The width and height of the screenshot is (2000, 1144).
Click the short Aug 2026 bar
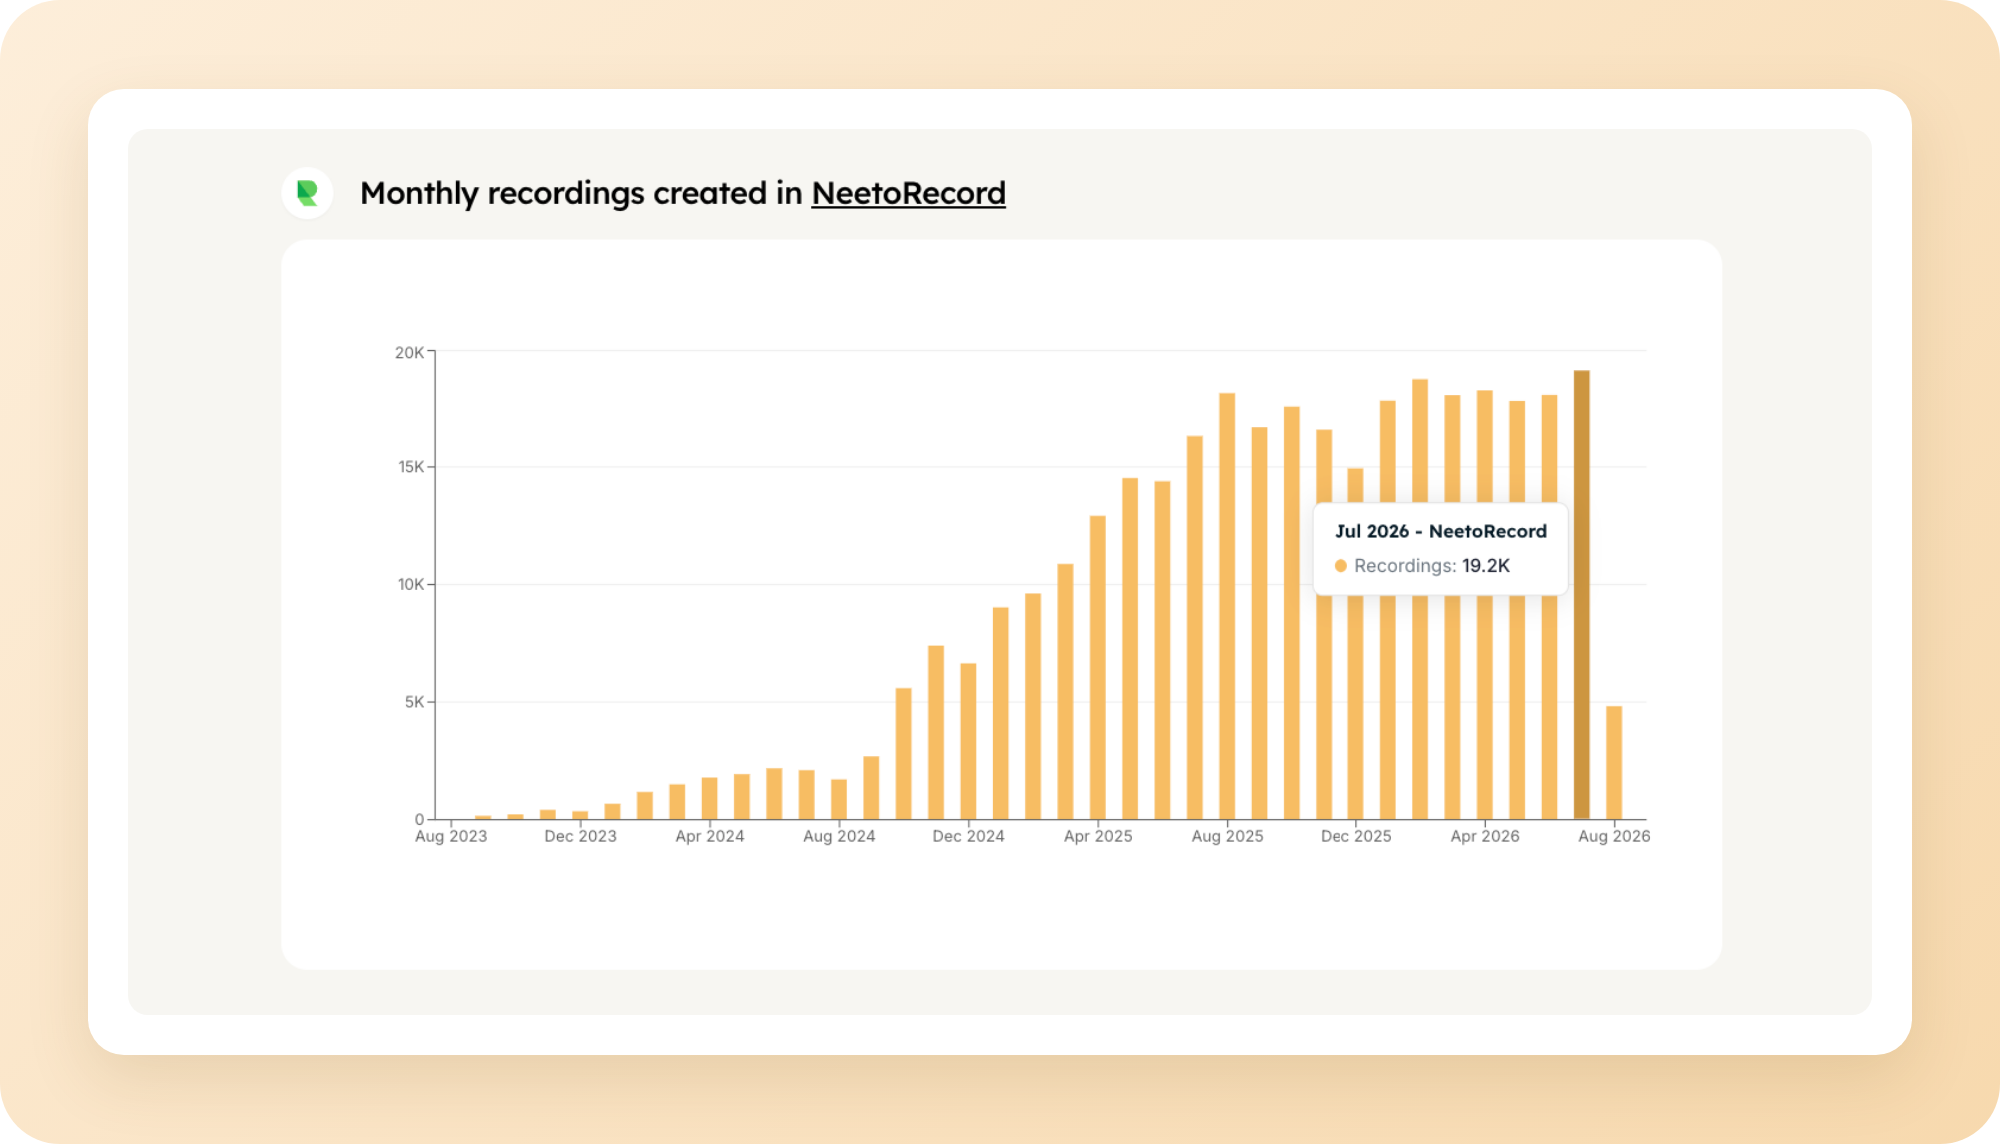click(x=1614, y=763)
